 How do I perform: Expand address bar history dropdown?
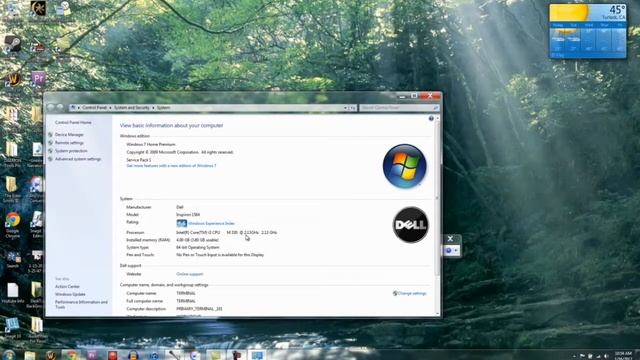(x=345, y=108)
